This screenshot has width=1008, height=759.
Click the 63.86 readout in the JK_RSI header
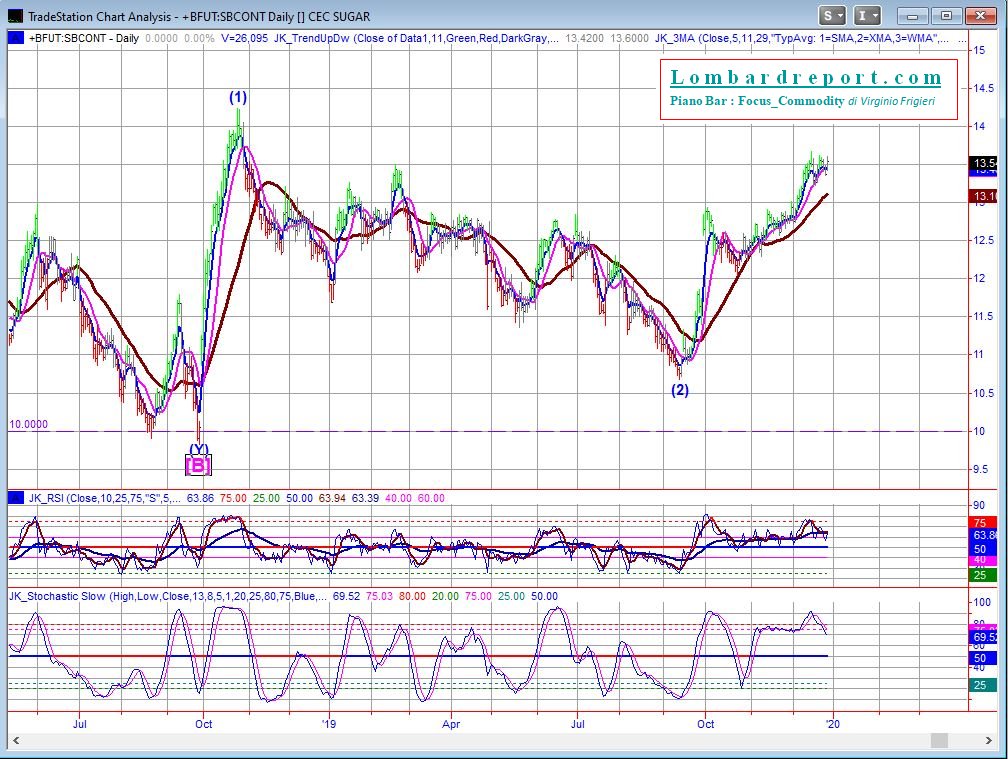tap(200, 498)
